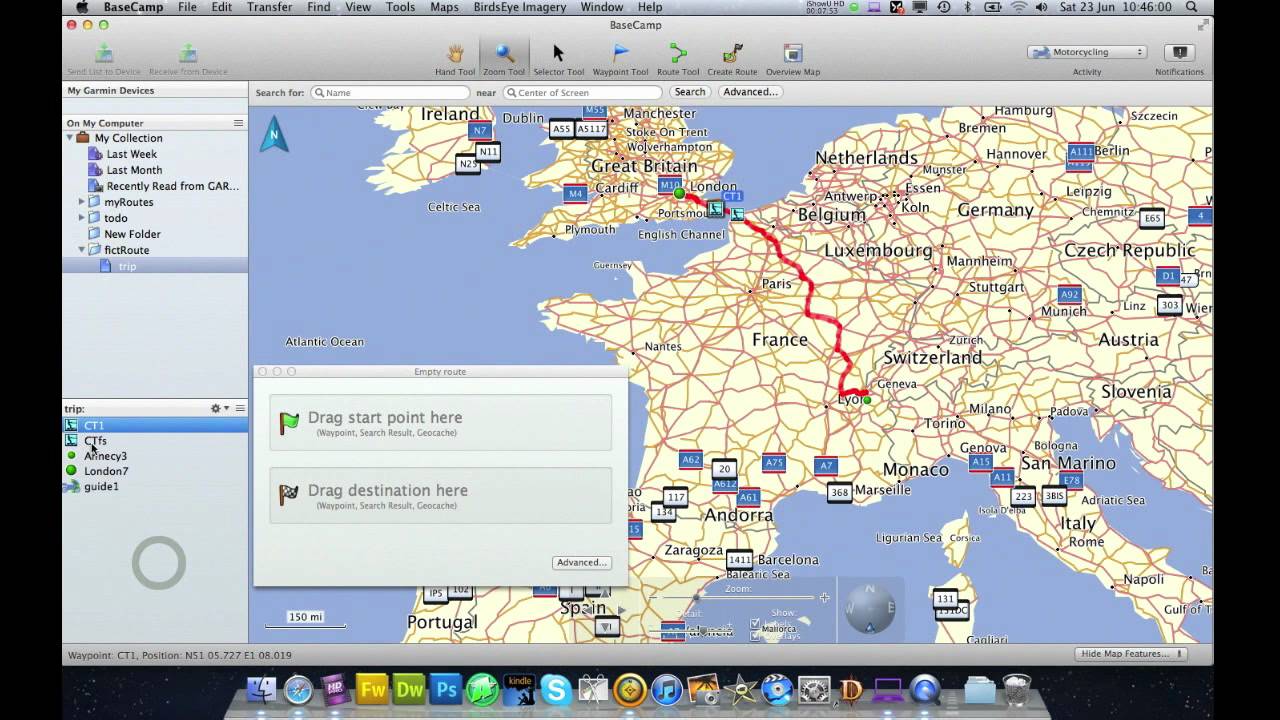Collapse the My Collection tree
This screenshot has height=720, width=1280.
pyautogui.click(x=70, y=138)
